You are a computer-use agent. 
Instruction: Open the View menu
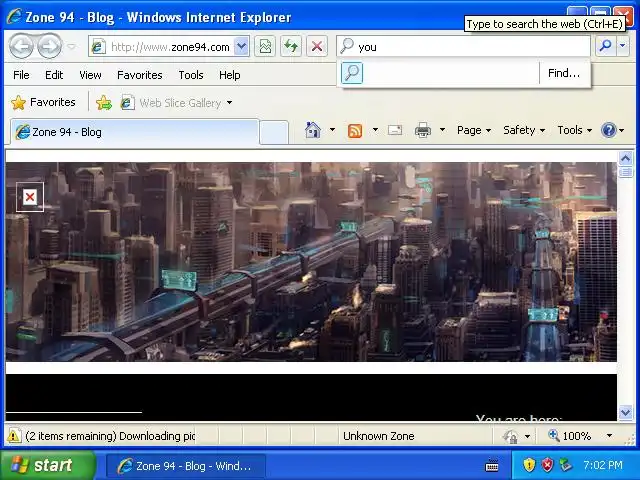(x=90, y=75)
